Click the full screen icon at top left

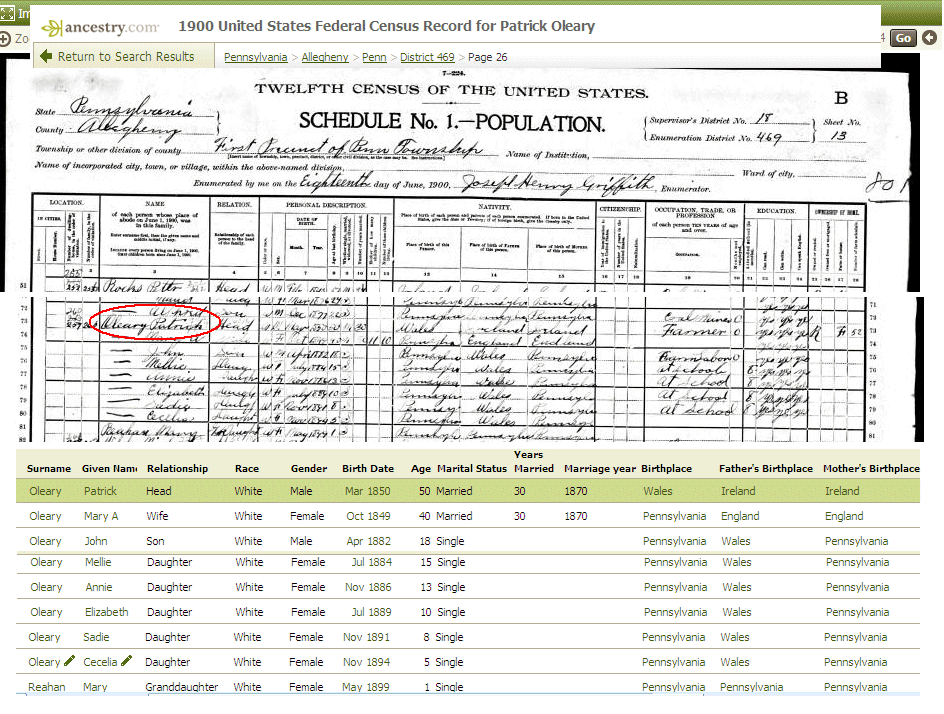(7, 13)
